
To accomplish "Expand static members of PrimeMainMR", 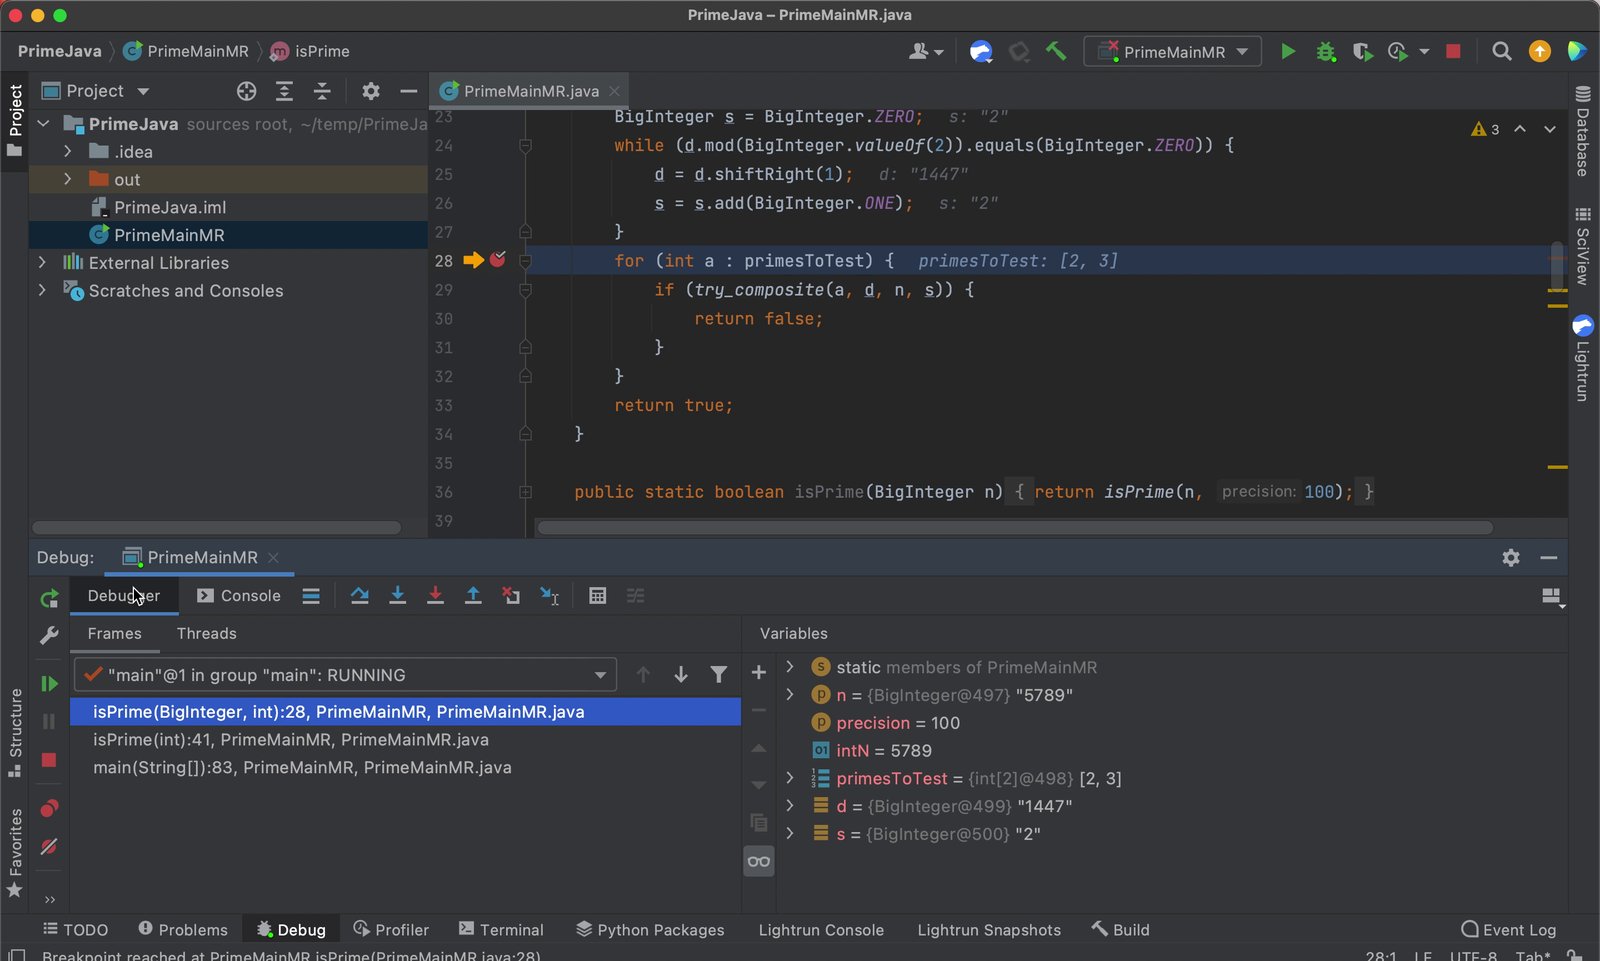I will [x=790, y=666].
